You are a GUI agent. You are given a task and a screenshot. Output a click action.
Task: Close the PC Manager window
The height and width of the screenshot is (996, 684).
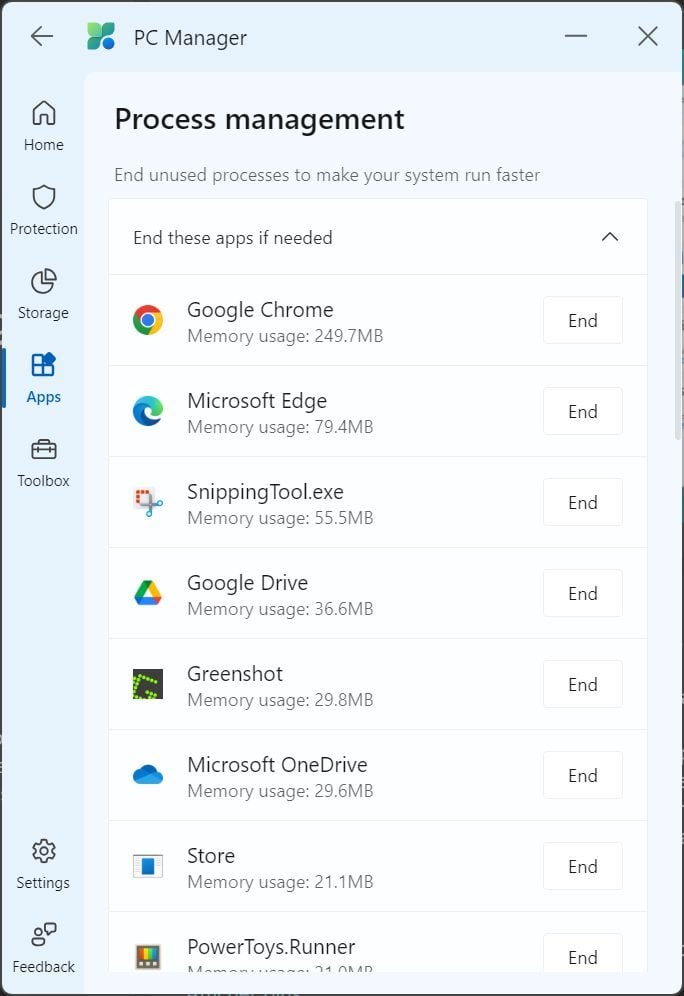coord(648,36)
